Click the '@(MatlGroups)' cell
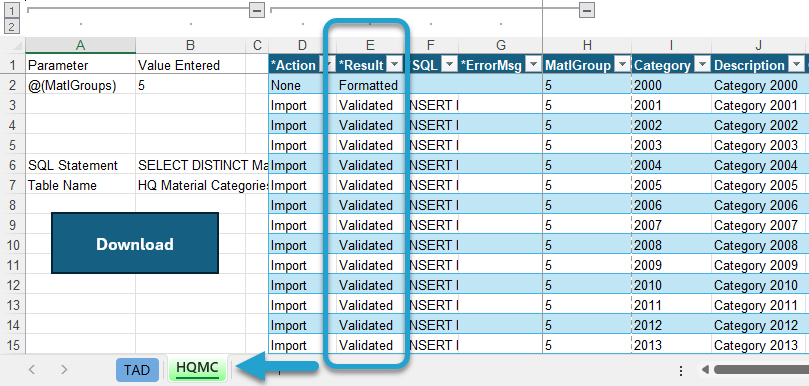 pyautogui.click(x=80, y=85)
